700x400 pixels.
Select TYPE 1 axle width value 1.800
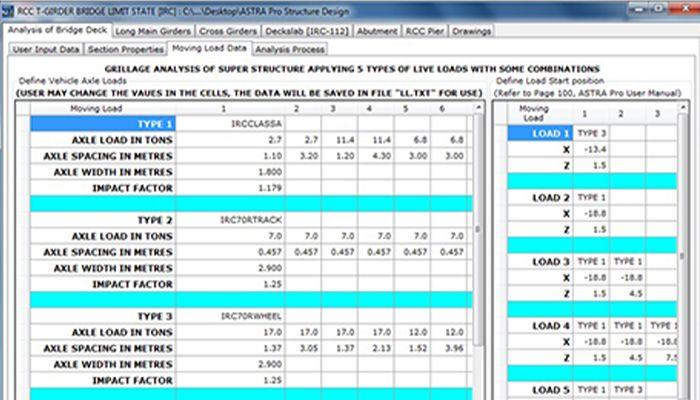pyautogui.click(x=231, y=172)
